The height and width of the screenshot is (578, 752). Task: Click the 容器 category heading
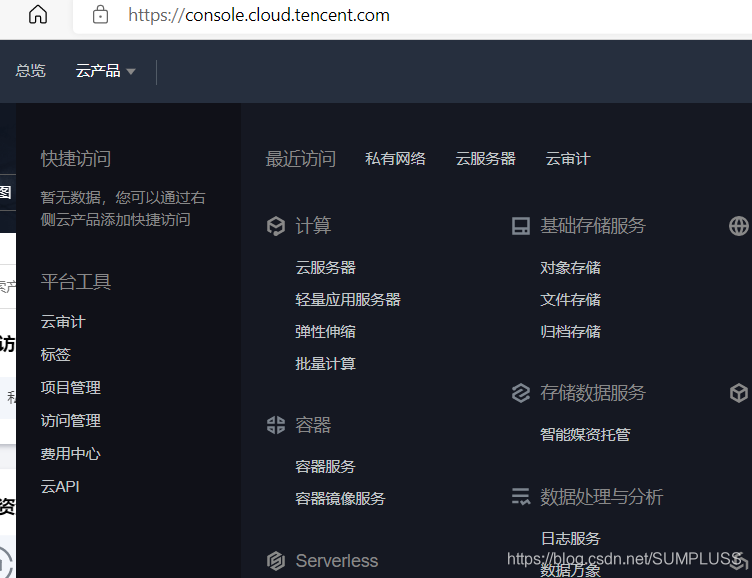(x=313, y=425)
